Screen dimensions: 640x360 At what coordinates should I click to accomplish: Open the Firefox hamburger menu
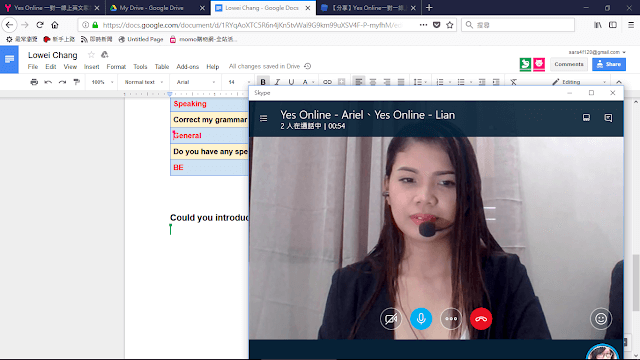tap(631, 25)
